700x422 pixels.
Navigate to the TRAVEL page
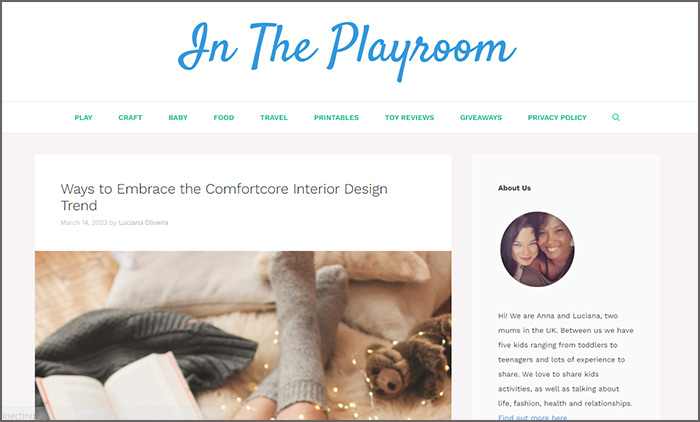click(x=274, y=117)
